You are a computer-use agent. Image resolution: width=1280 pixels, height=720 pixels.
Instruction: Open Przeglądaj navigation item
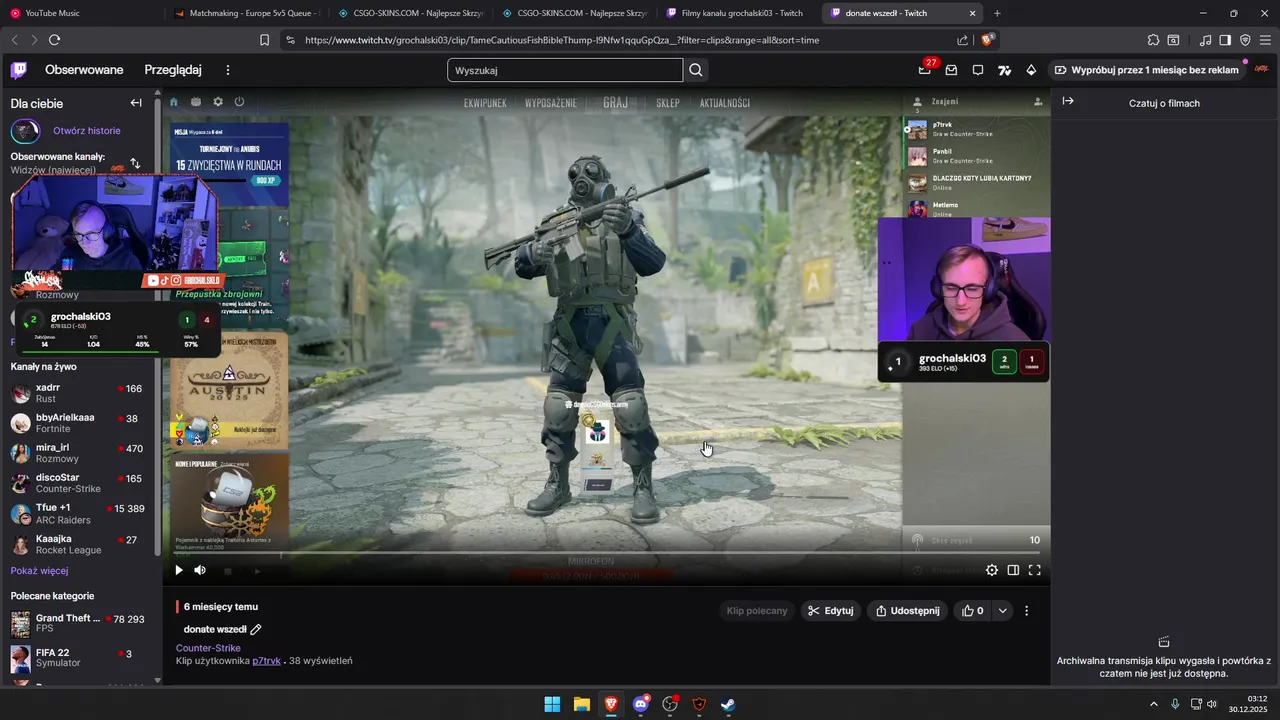(173, 70)
